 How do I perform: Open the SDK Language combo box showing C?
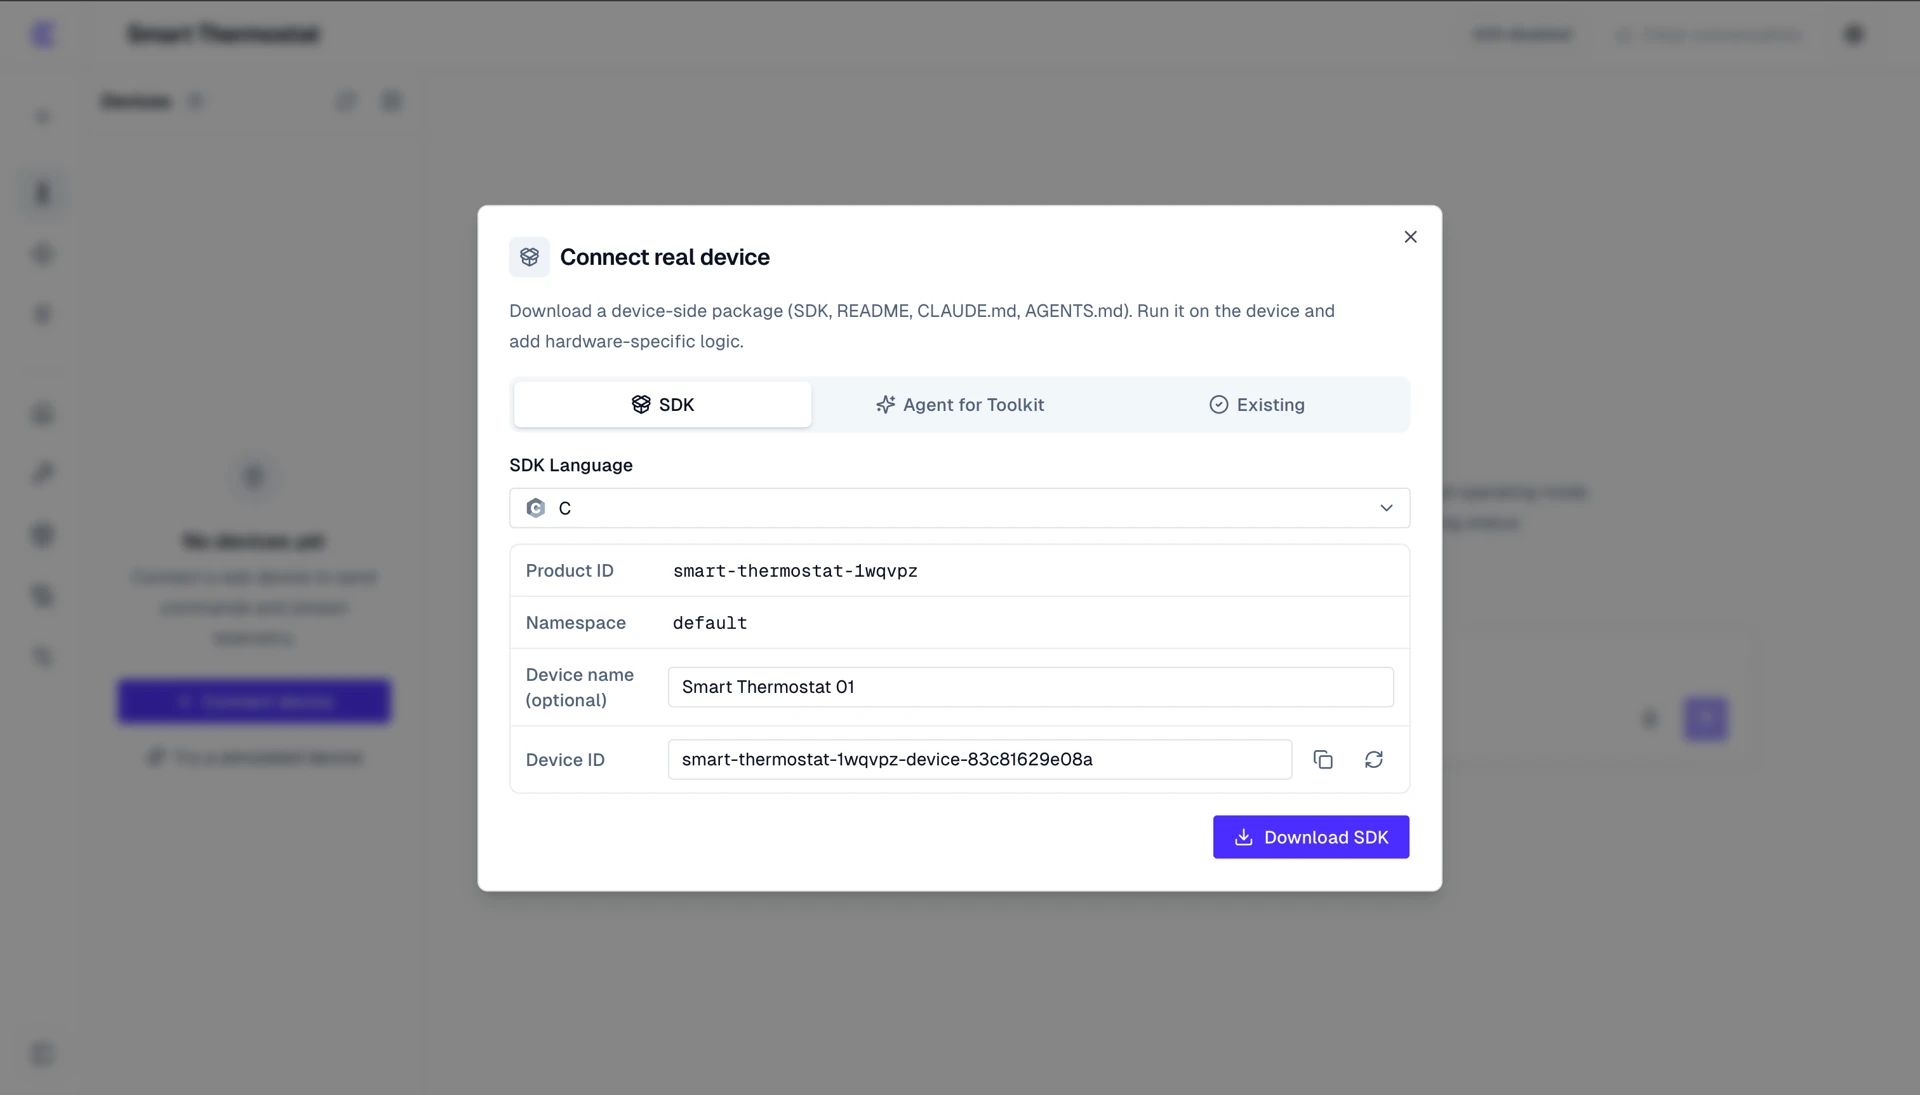pos(959,508)
